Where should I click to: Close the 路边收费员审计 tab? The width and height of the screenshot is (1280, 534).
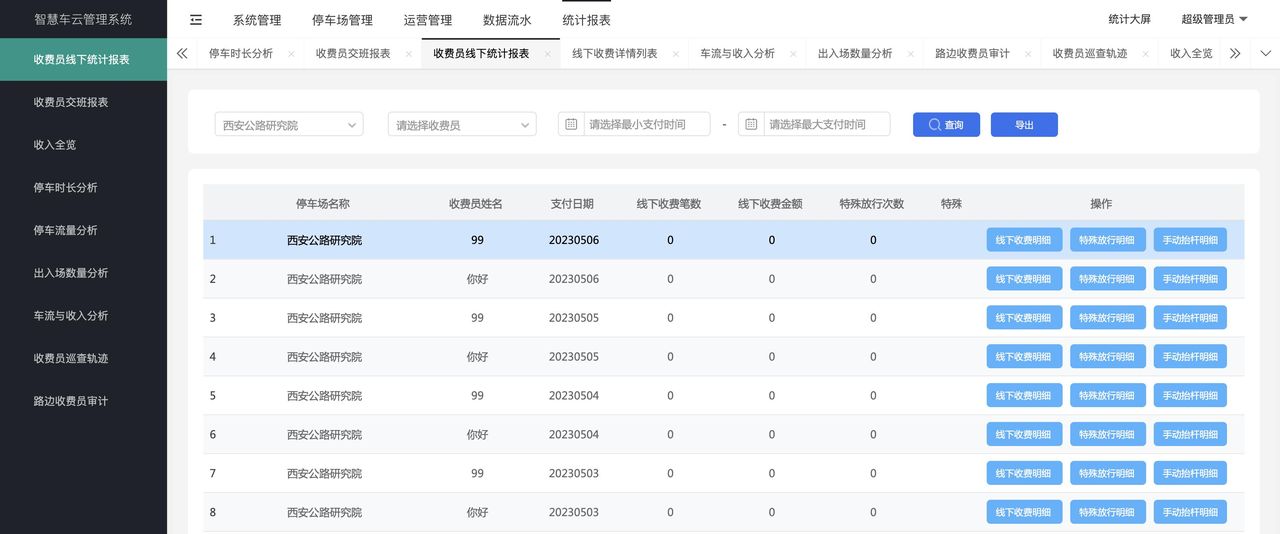tap(1027, 54)
